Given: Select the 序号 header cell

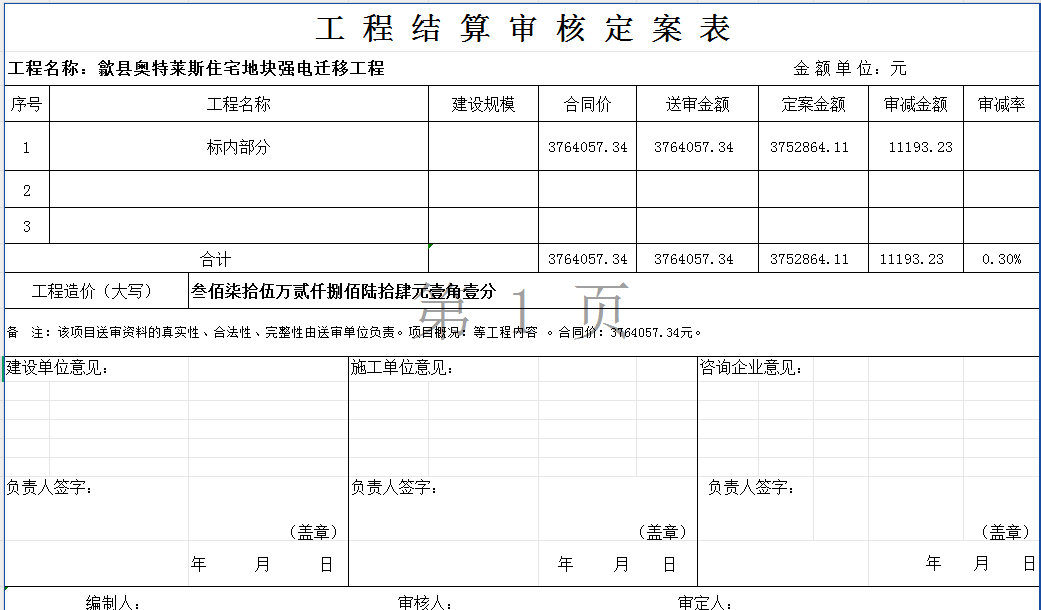Looking at the screenshot, I should pos(27,104).
